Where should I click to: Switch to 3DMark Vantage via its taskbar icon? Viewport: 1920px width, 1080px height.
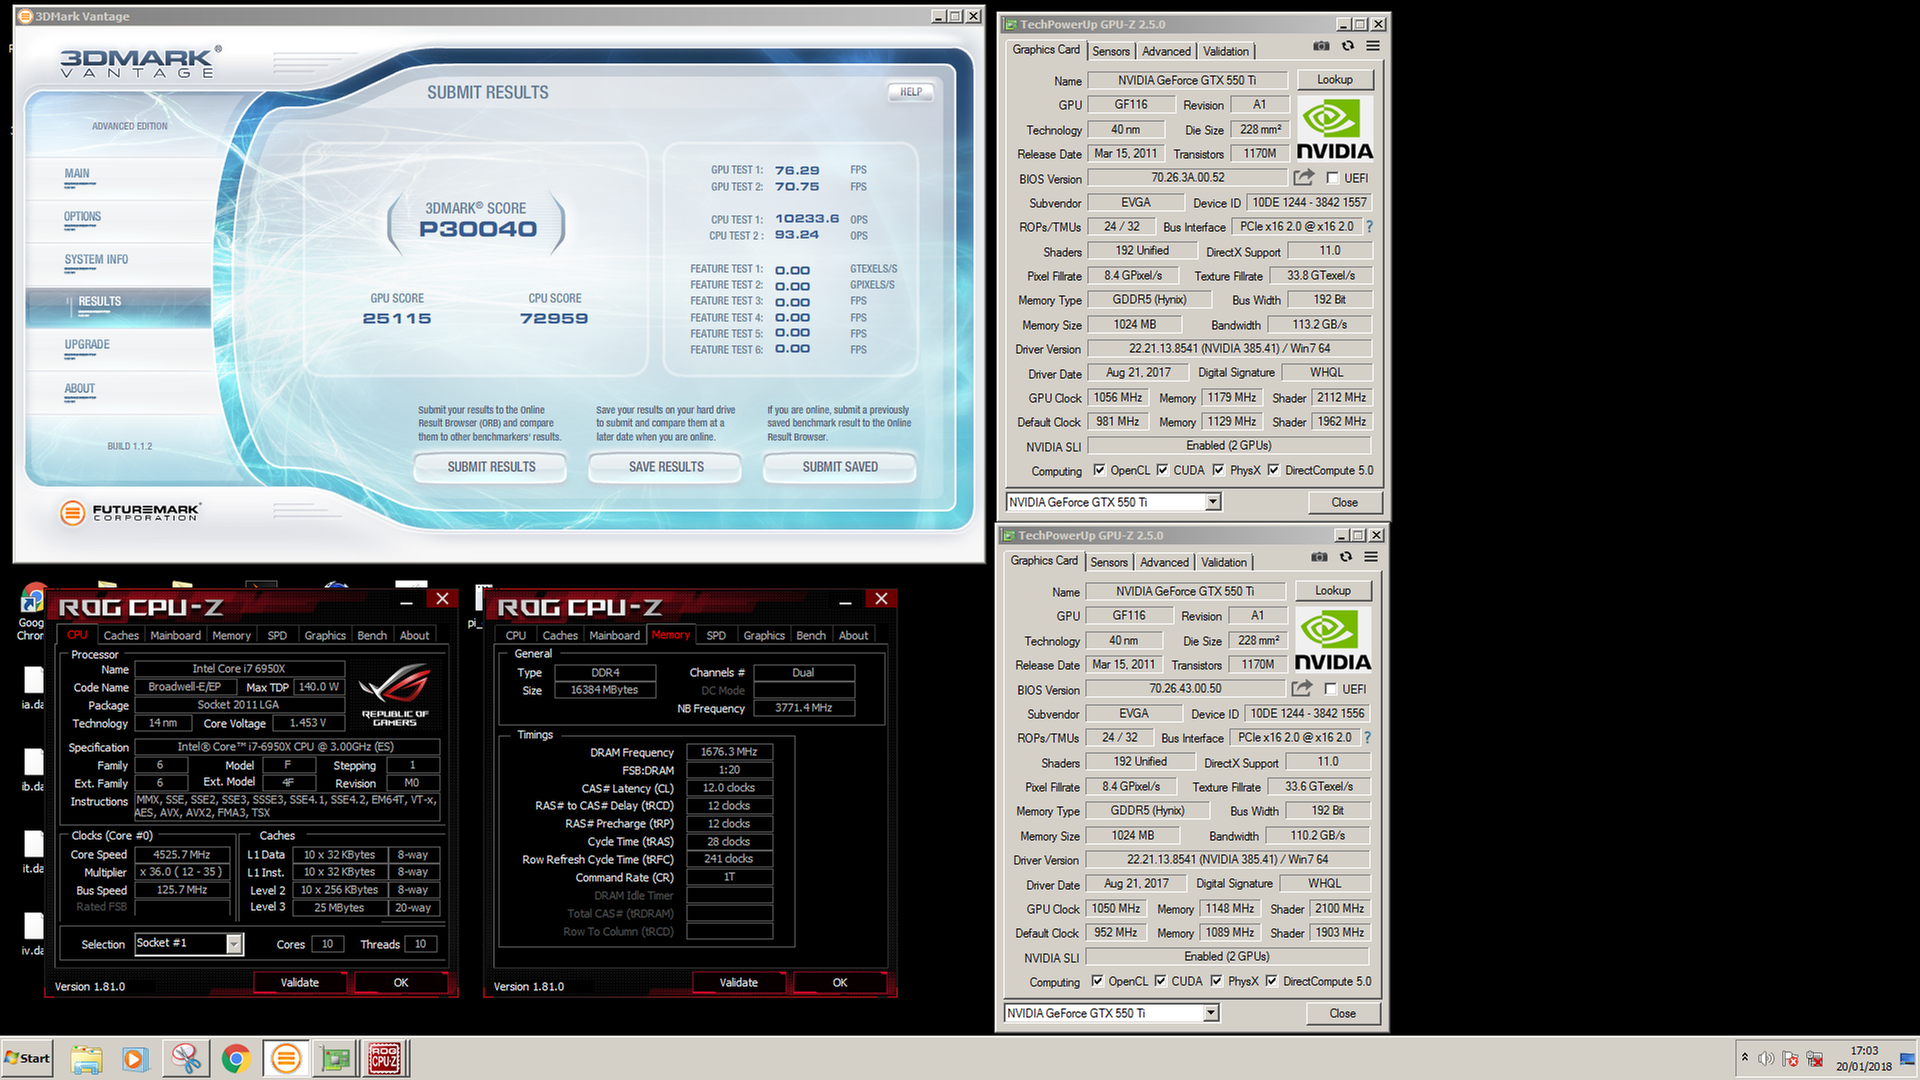286,1058
